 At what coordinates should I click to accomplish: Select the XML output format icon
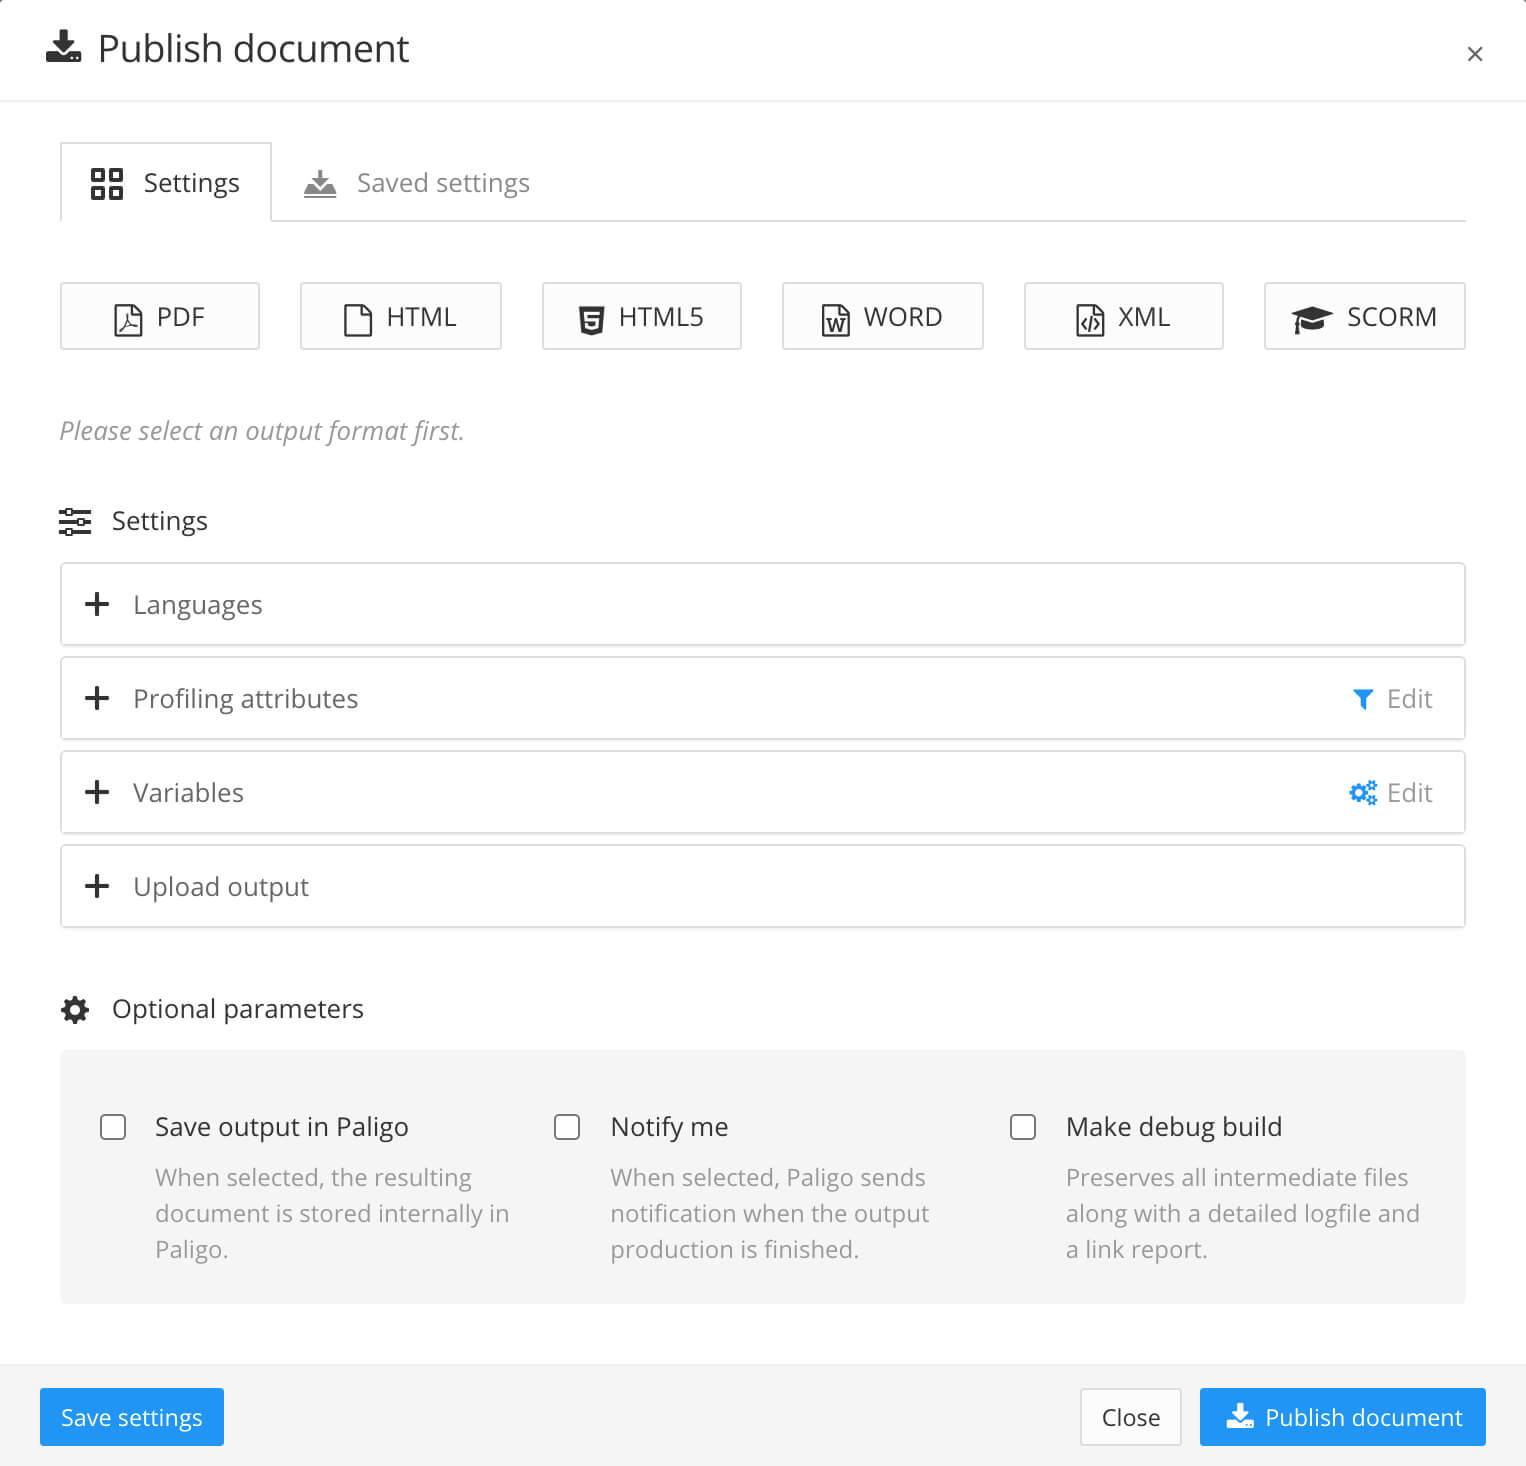pyautogui.click(x=1091, y=317)
